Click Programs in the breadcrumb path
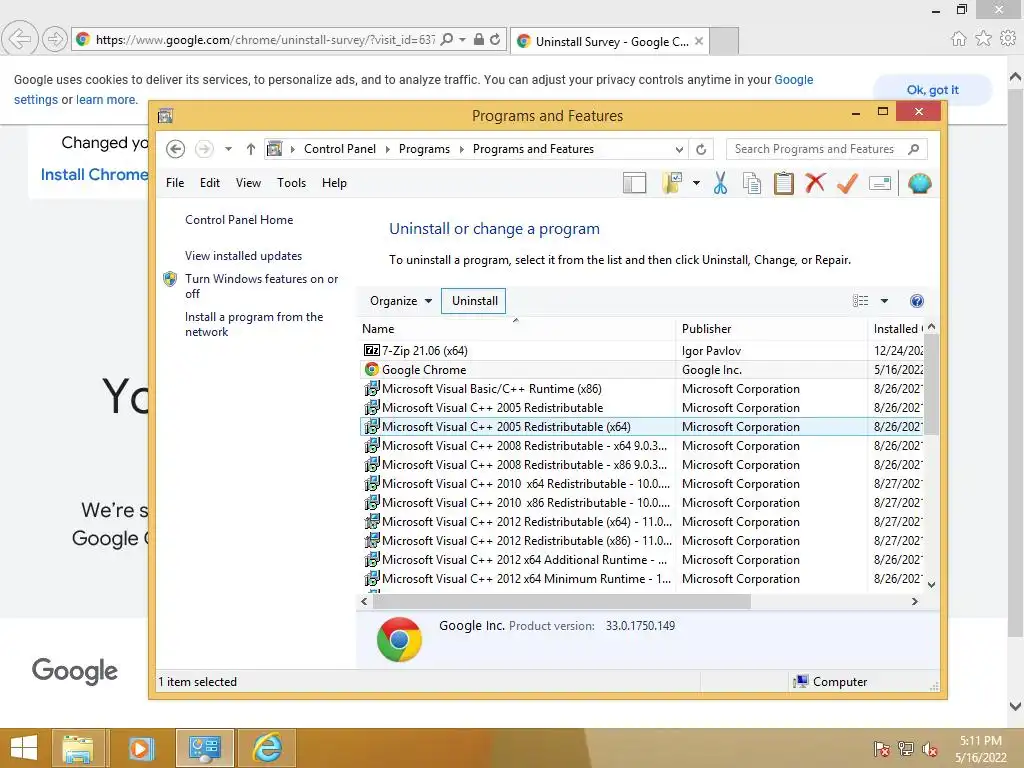This screenshot has width=1024, height=768. pyautogui.click(x=424, y=149)
